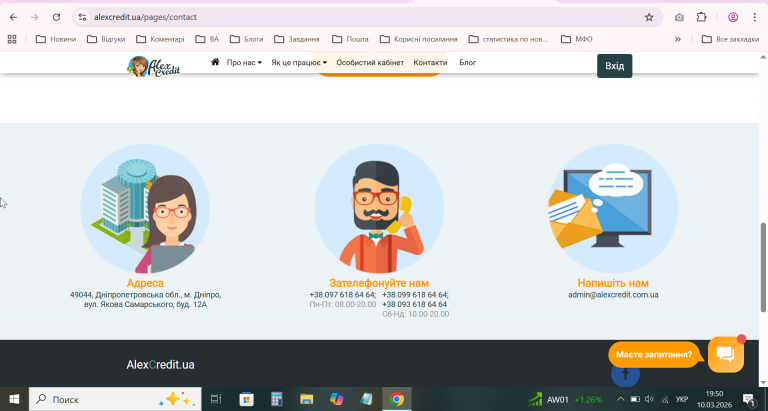Show hidden tray icons chevron

(x=620, y=399)
